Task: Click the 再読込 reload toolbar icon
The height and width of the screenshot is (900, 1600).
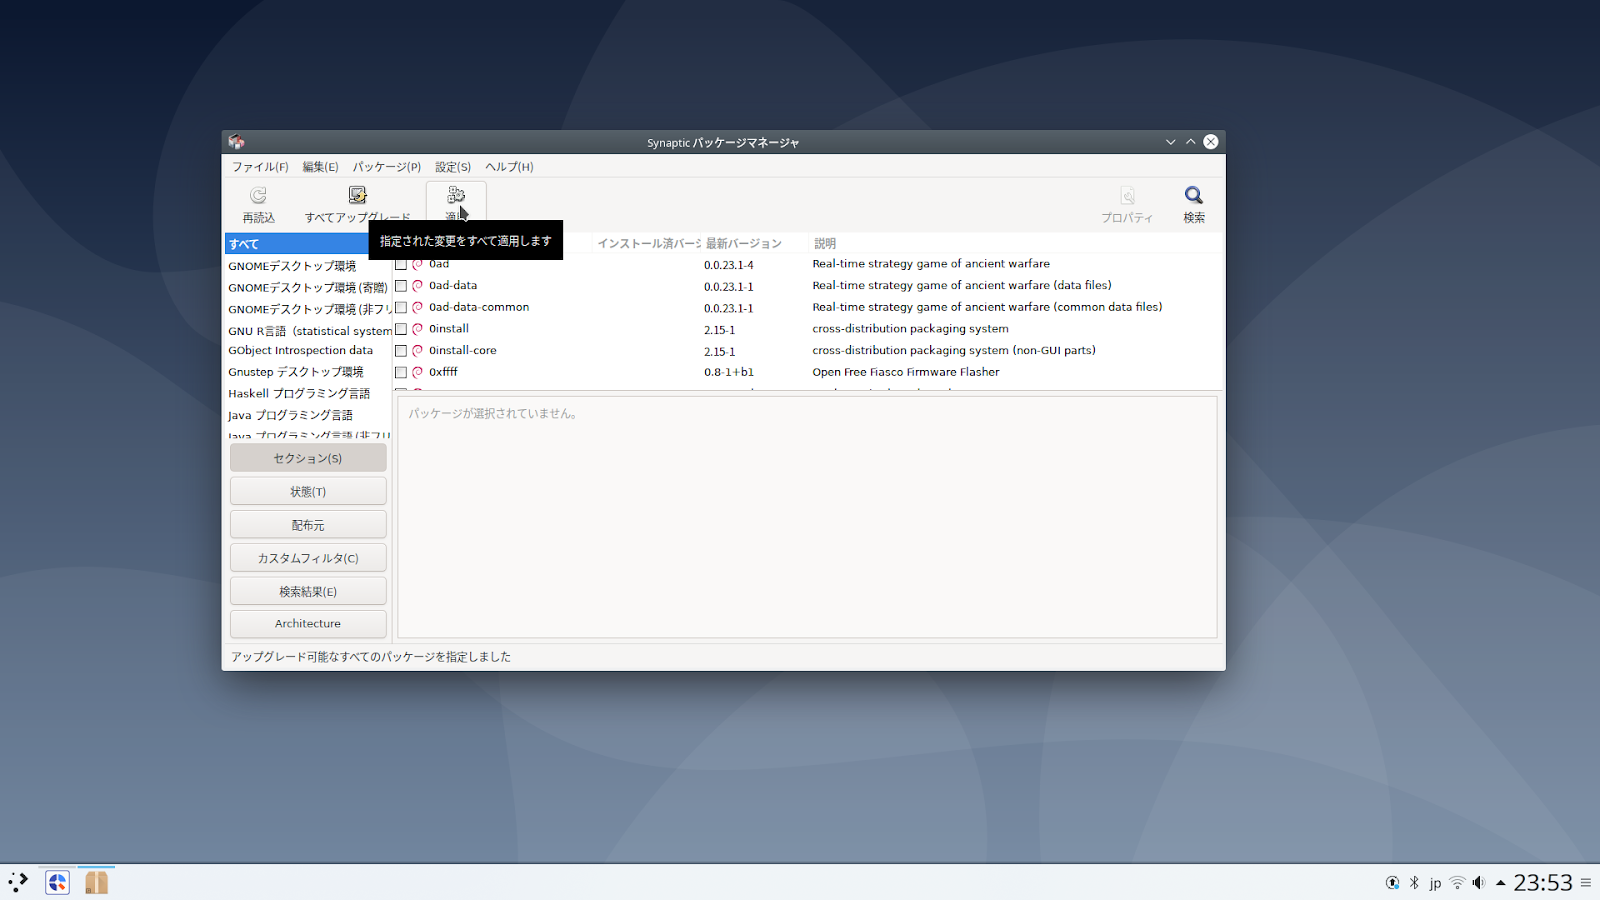Action: point(258,195)
